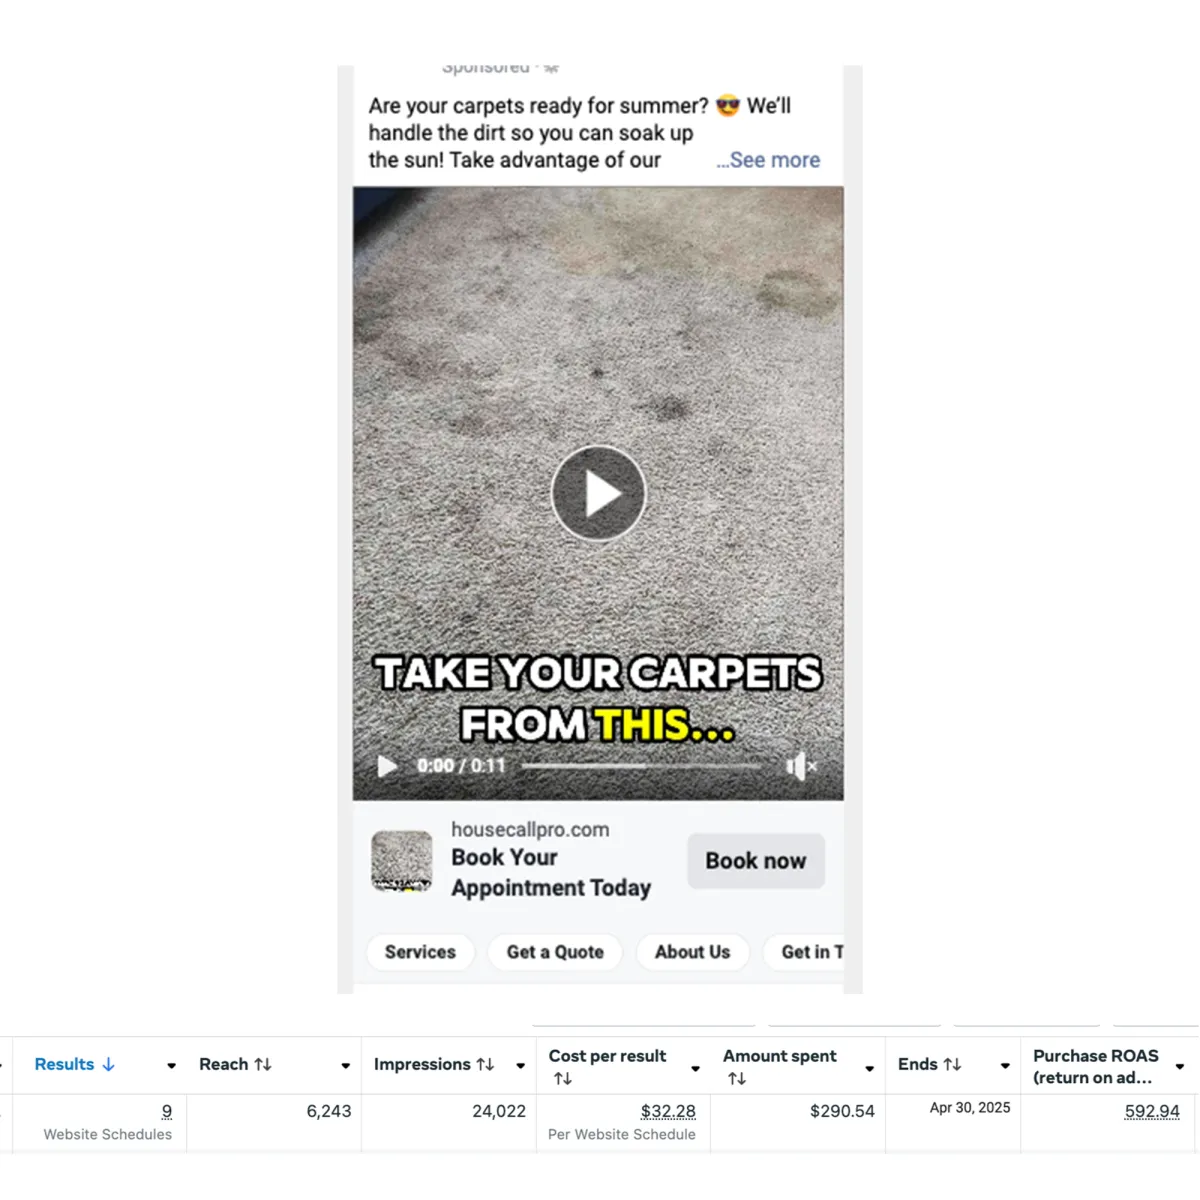Image resolution: width=1200 pixels, height=1200 pixels.
Task: Open the About Us chip
Action: point(692,952)
